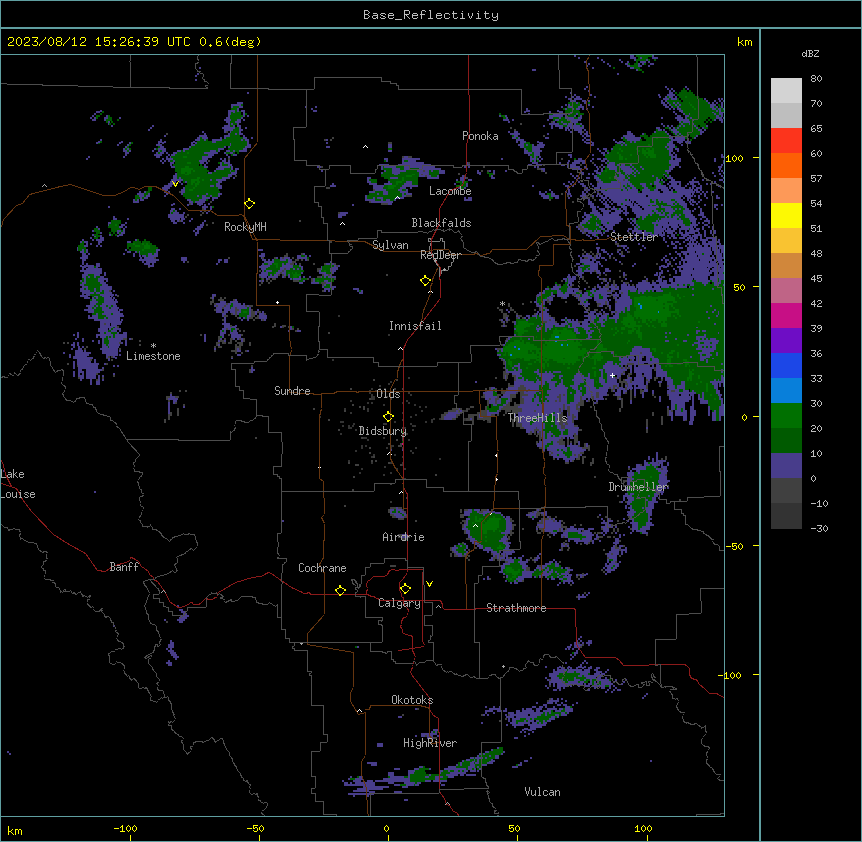Screen dimensions: 862x842
Task: Select the HighRiver label
Action: coord(430,743)
